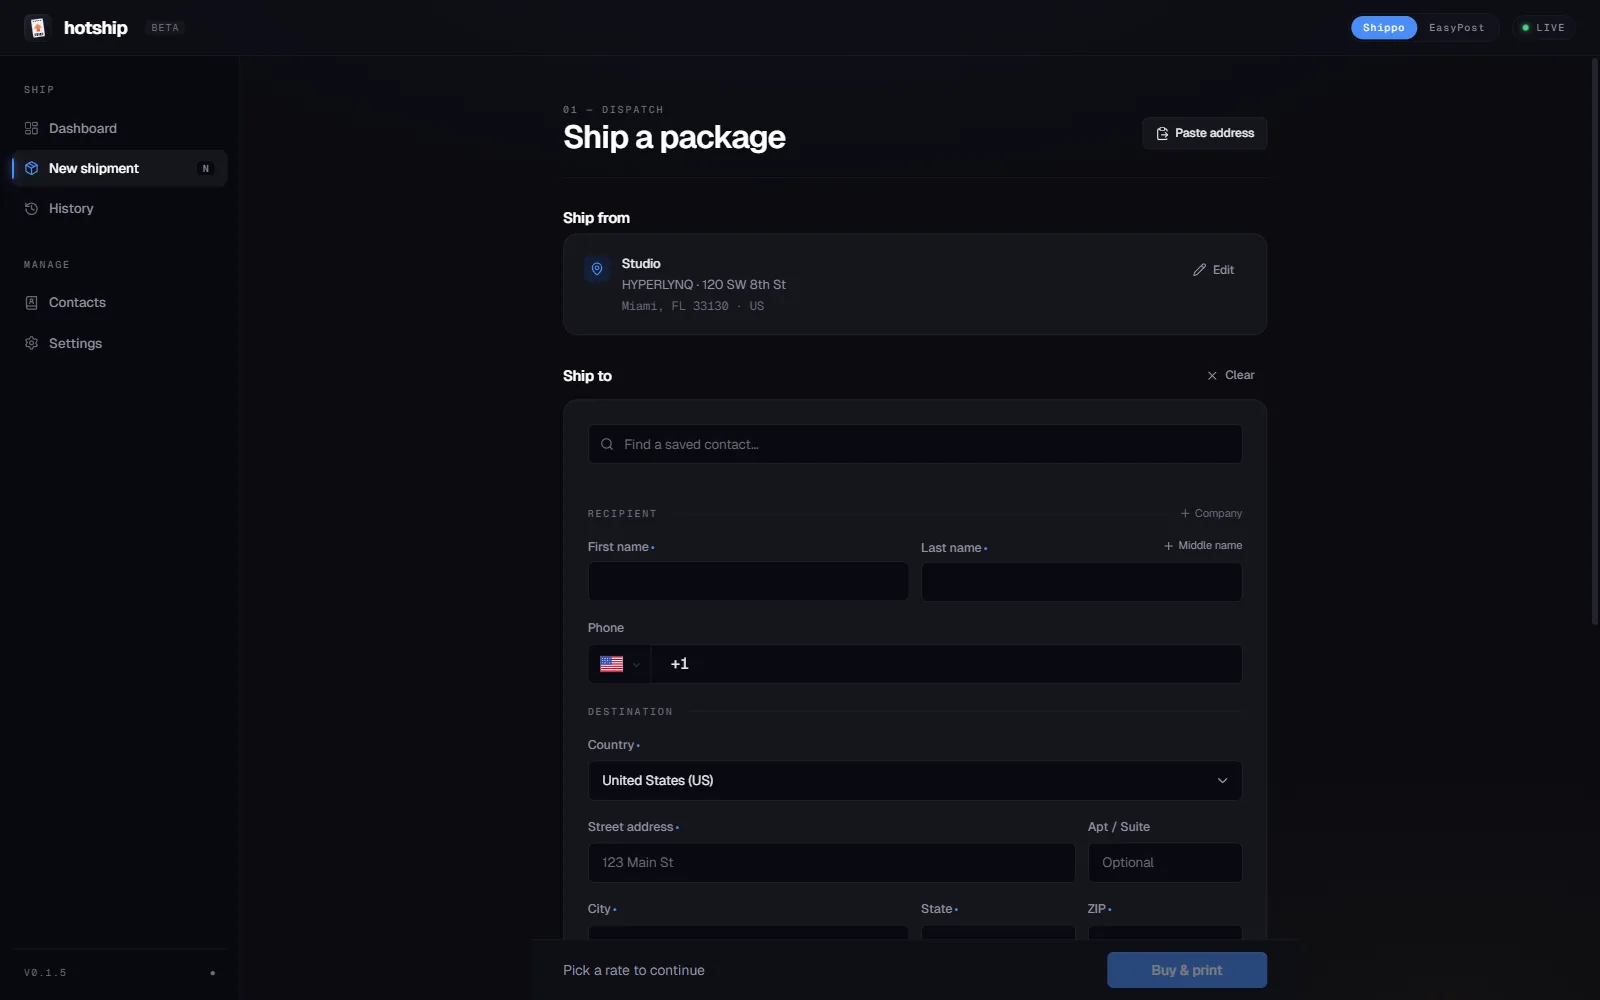Click the plus icon before Middle name
Image resolution: width=1600 pixels, height=1000 pixels.
click(1168, 545)
